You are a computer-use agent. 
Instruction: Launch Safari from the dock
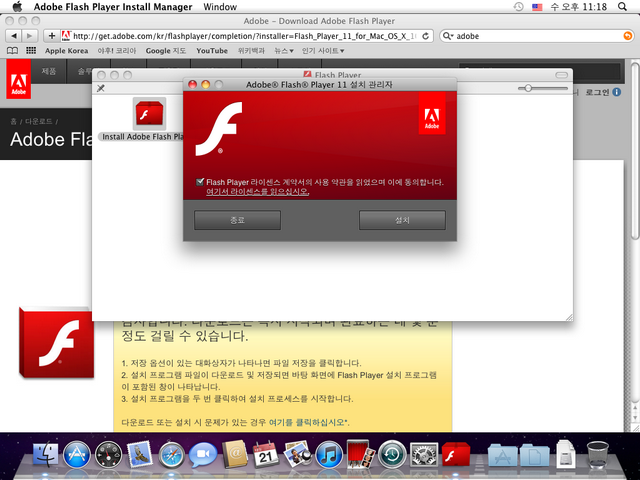click(171, 454)
